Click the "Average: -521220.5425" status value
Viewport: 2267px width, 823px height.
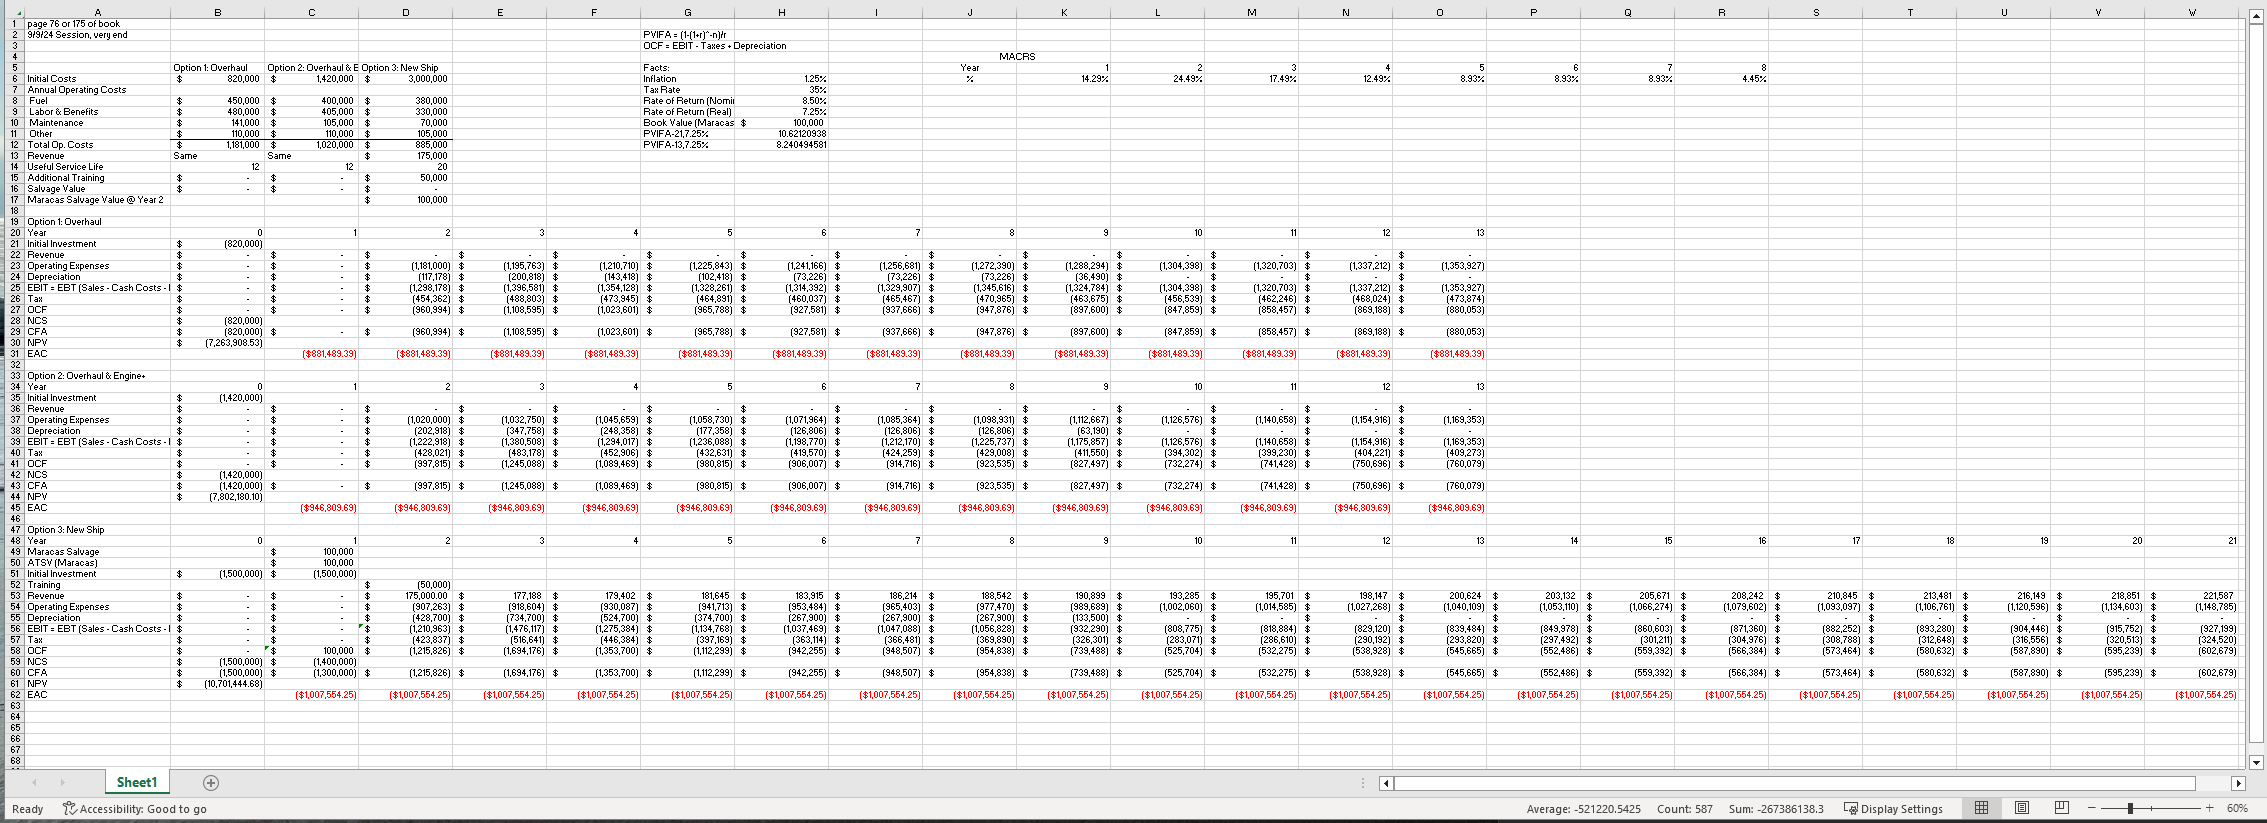[x=1584, y=808]
